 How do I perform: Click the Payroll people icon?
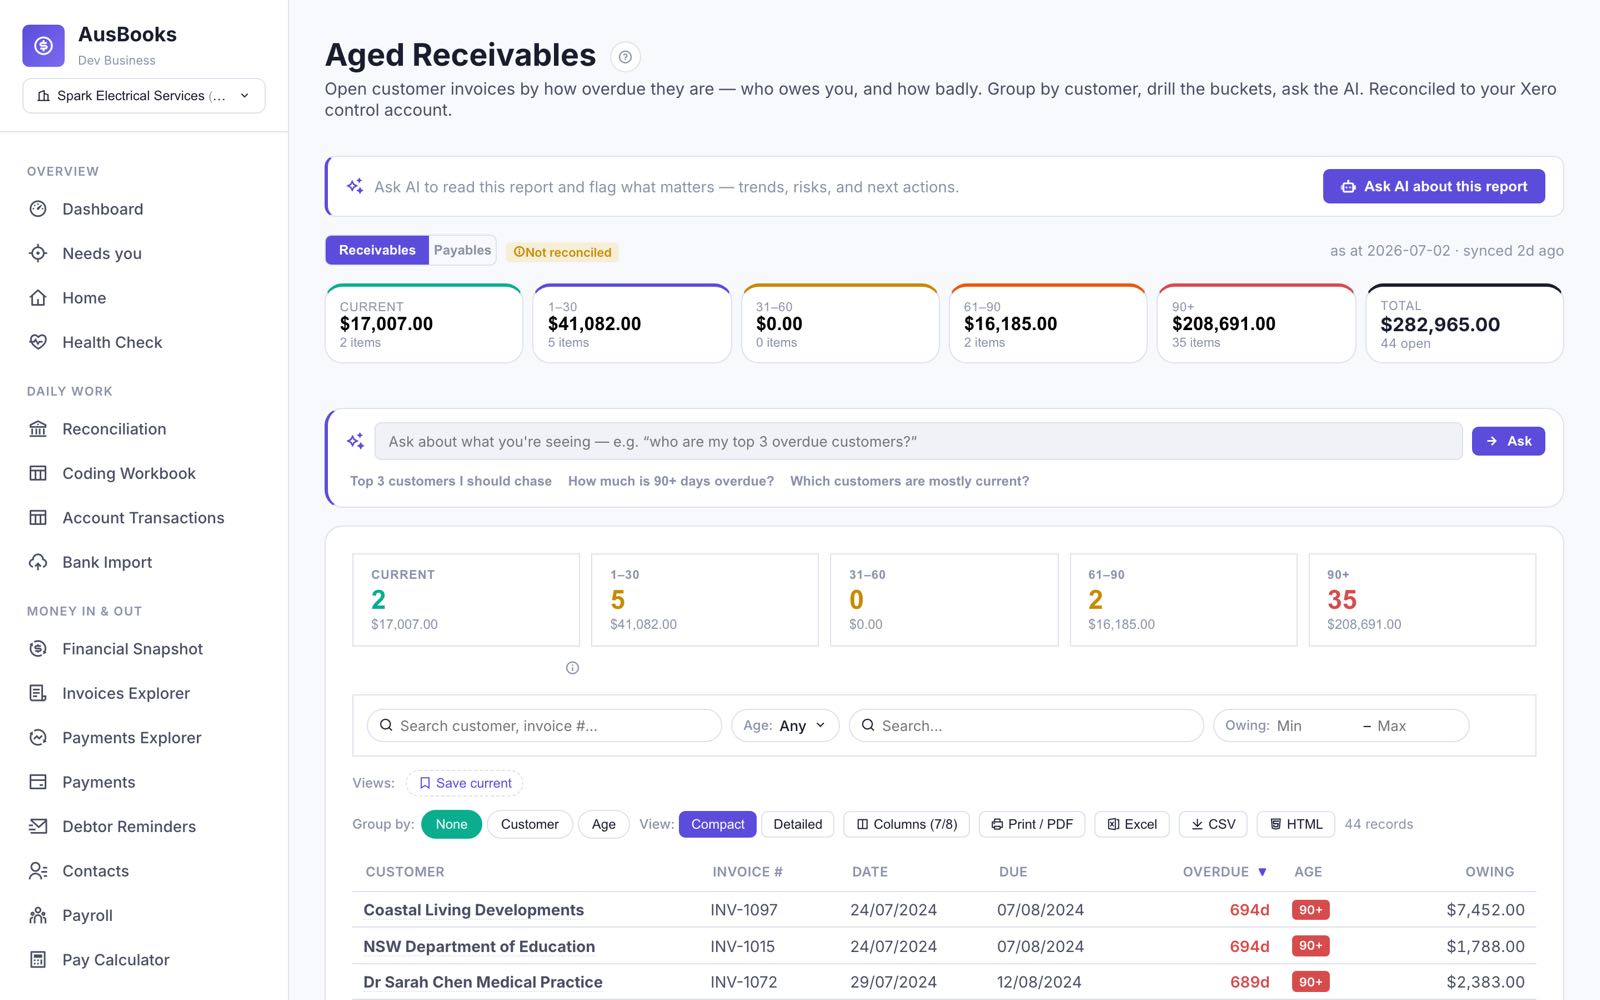[38, 915]
